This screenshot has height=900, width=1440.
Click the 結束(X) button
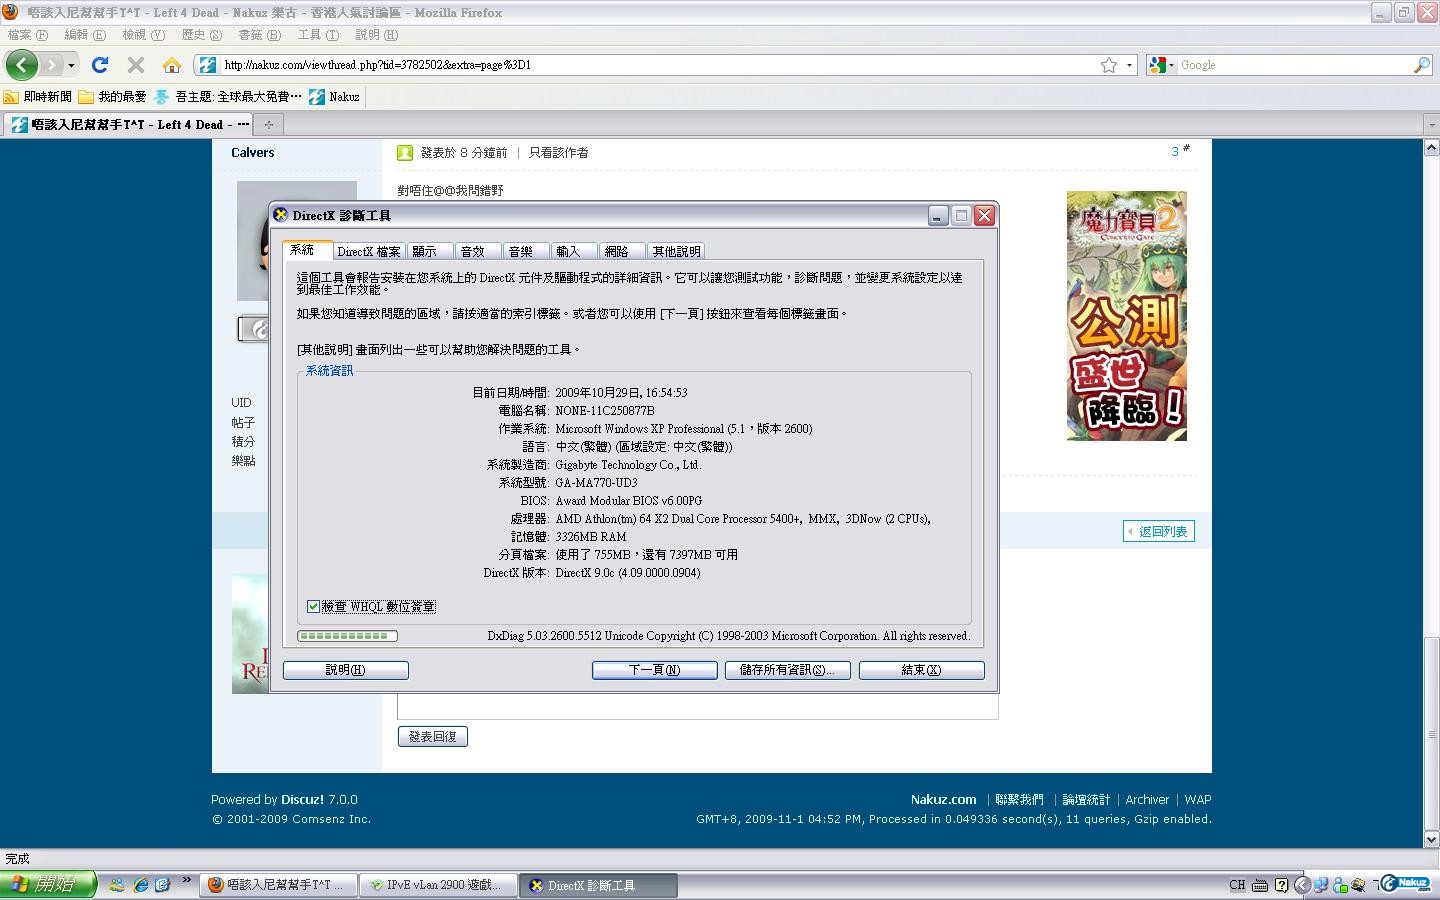click(921, 670)
